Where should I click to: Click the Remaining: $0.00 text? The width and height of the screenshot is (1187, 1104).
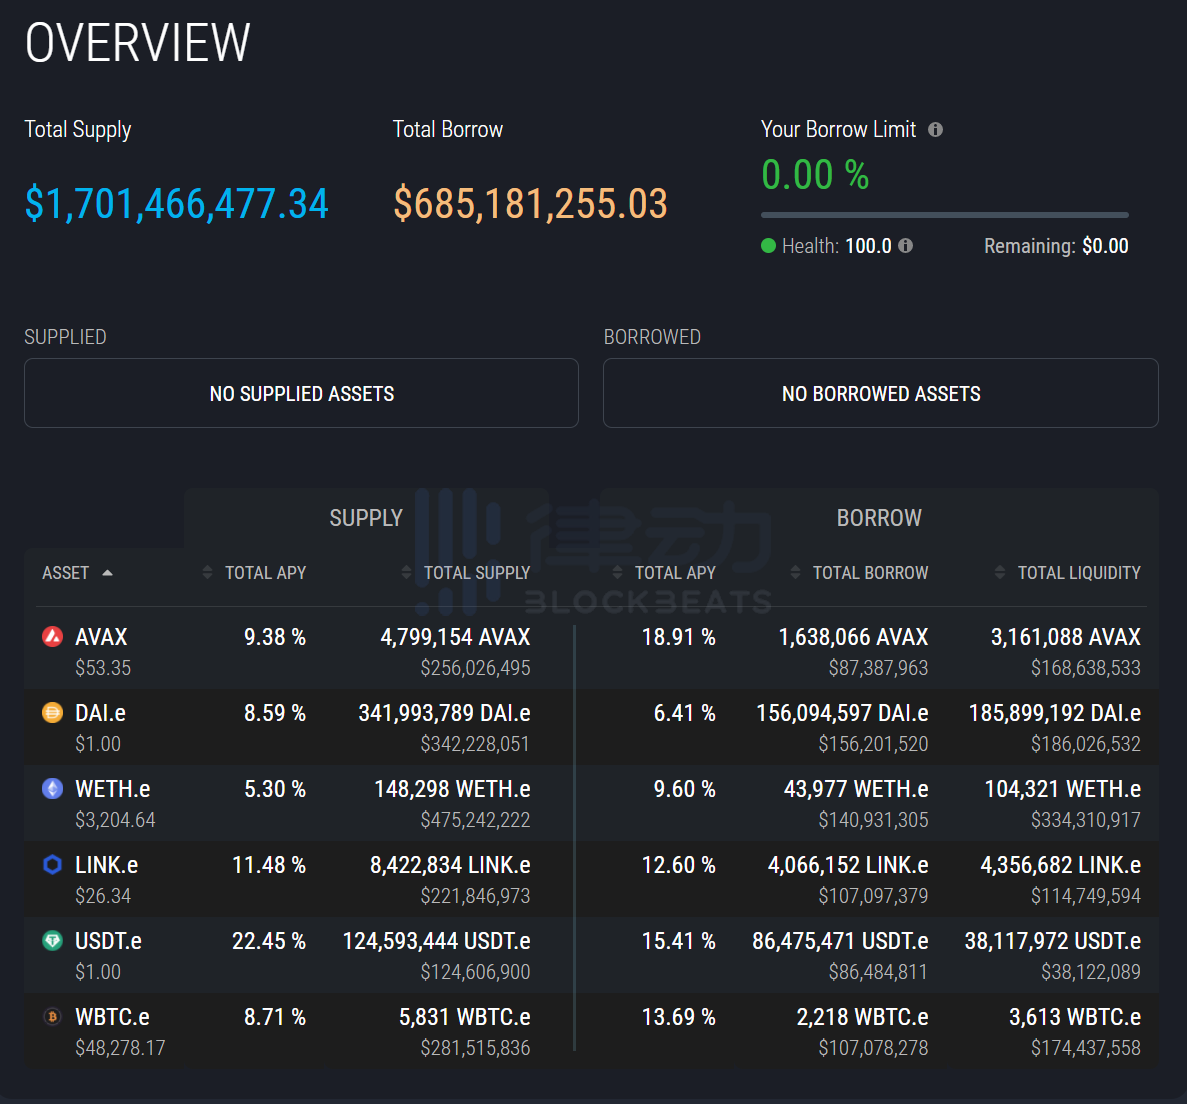[1056, 245]
